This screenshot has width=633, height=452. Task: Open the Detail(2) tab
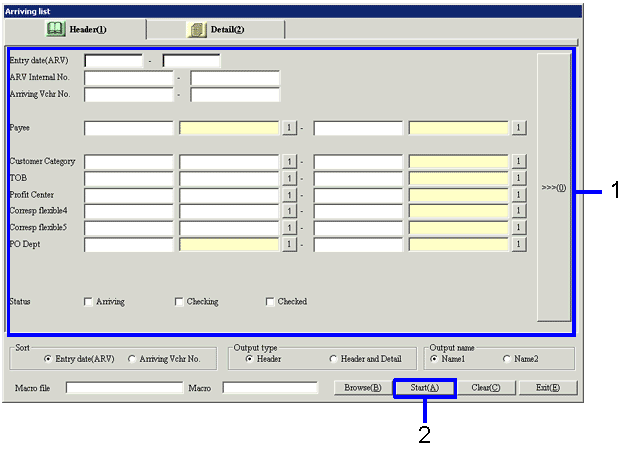pyautogui.click(x=216, y=29)
